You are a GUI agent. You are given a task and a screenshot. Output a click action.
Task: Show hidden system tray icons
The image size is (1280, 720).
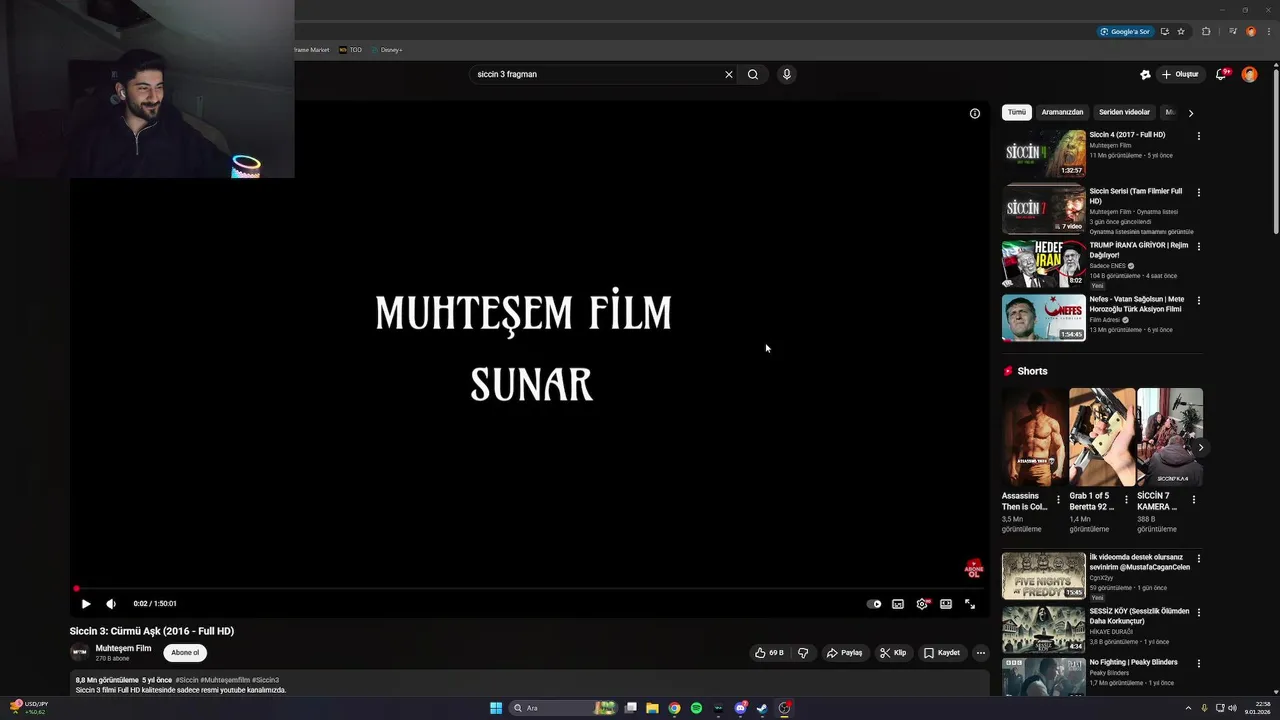click(1188, 708)
